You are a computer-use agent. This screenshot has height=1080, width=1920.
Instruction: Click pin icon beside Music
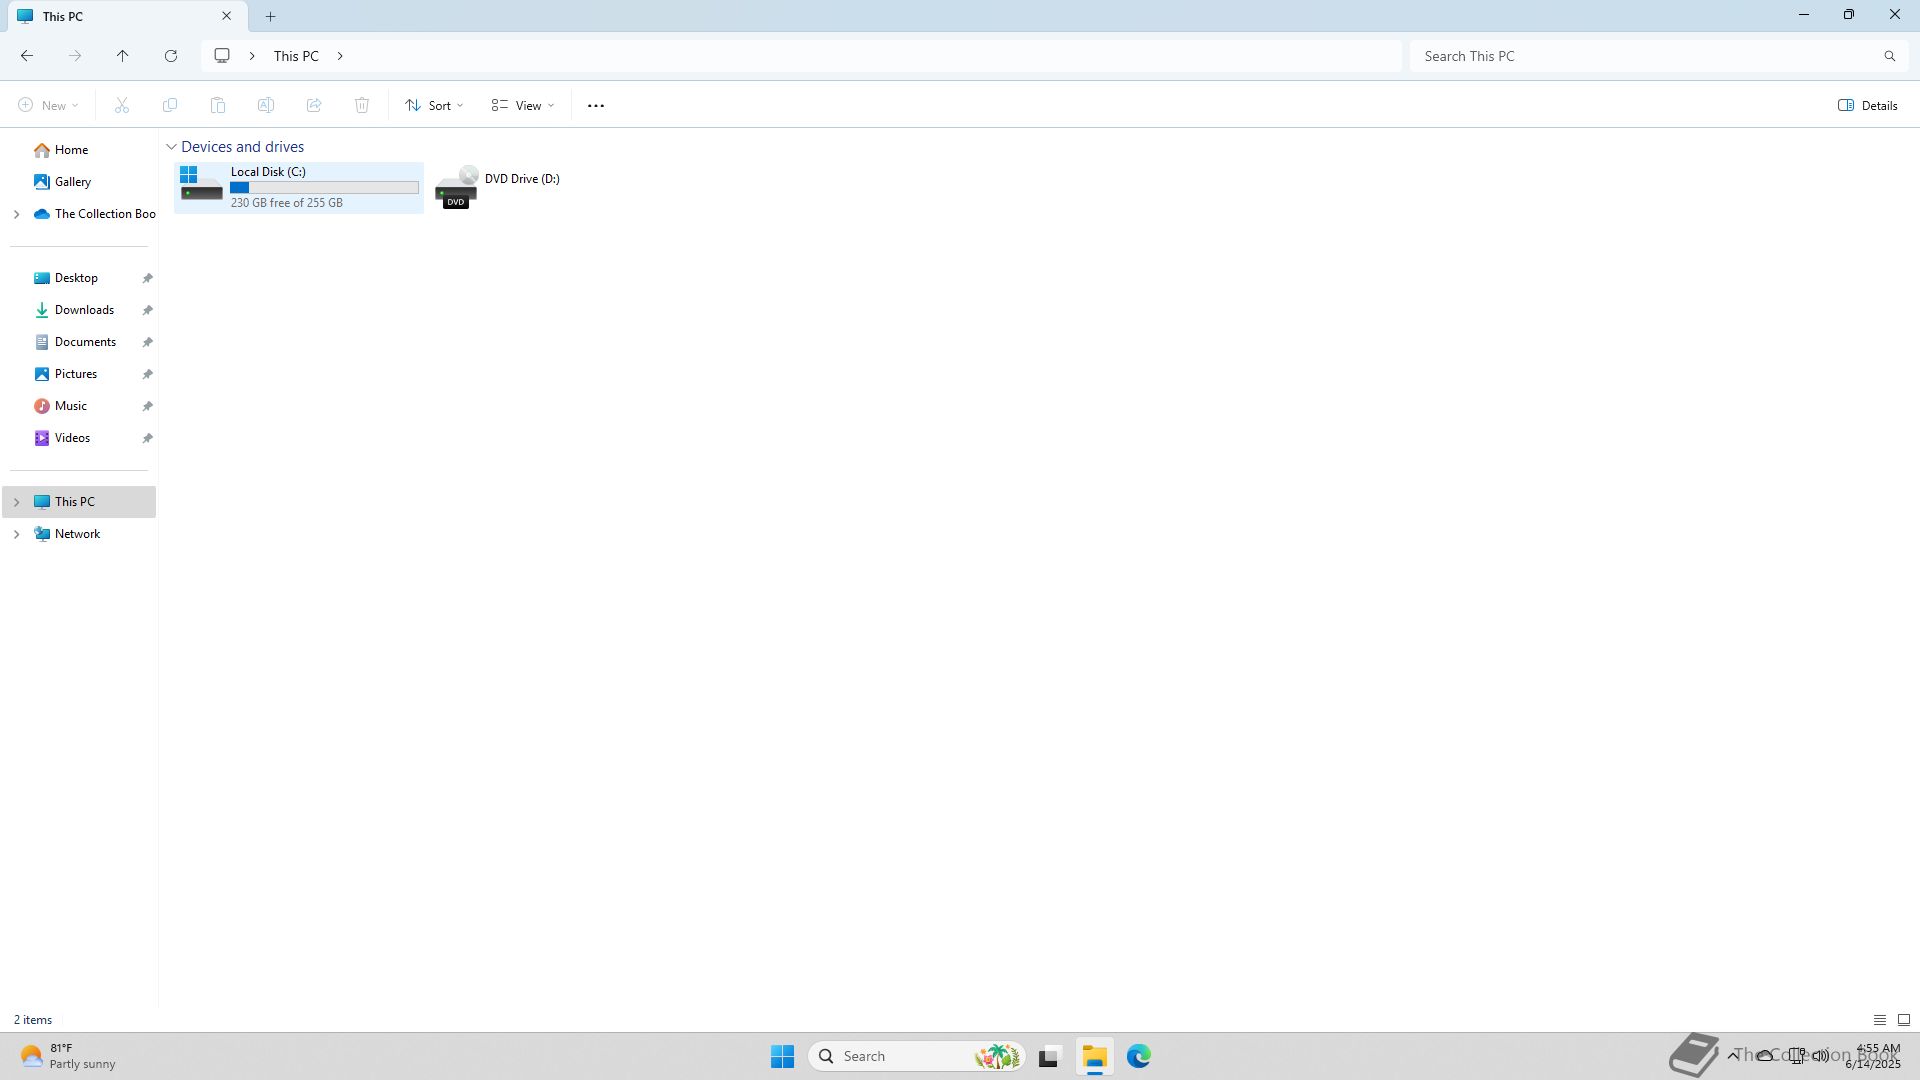(147, 406)
